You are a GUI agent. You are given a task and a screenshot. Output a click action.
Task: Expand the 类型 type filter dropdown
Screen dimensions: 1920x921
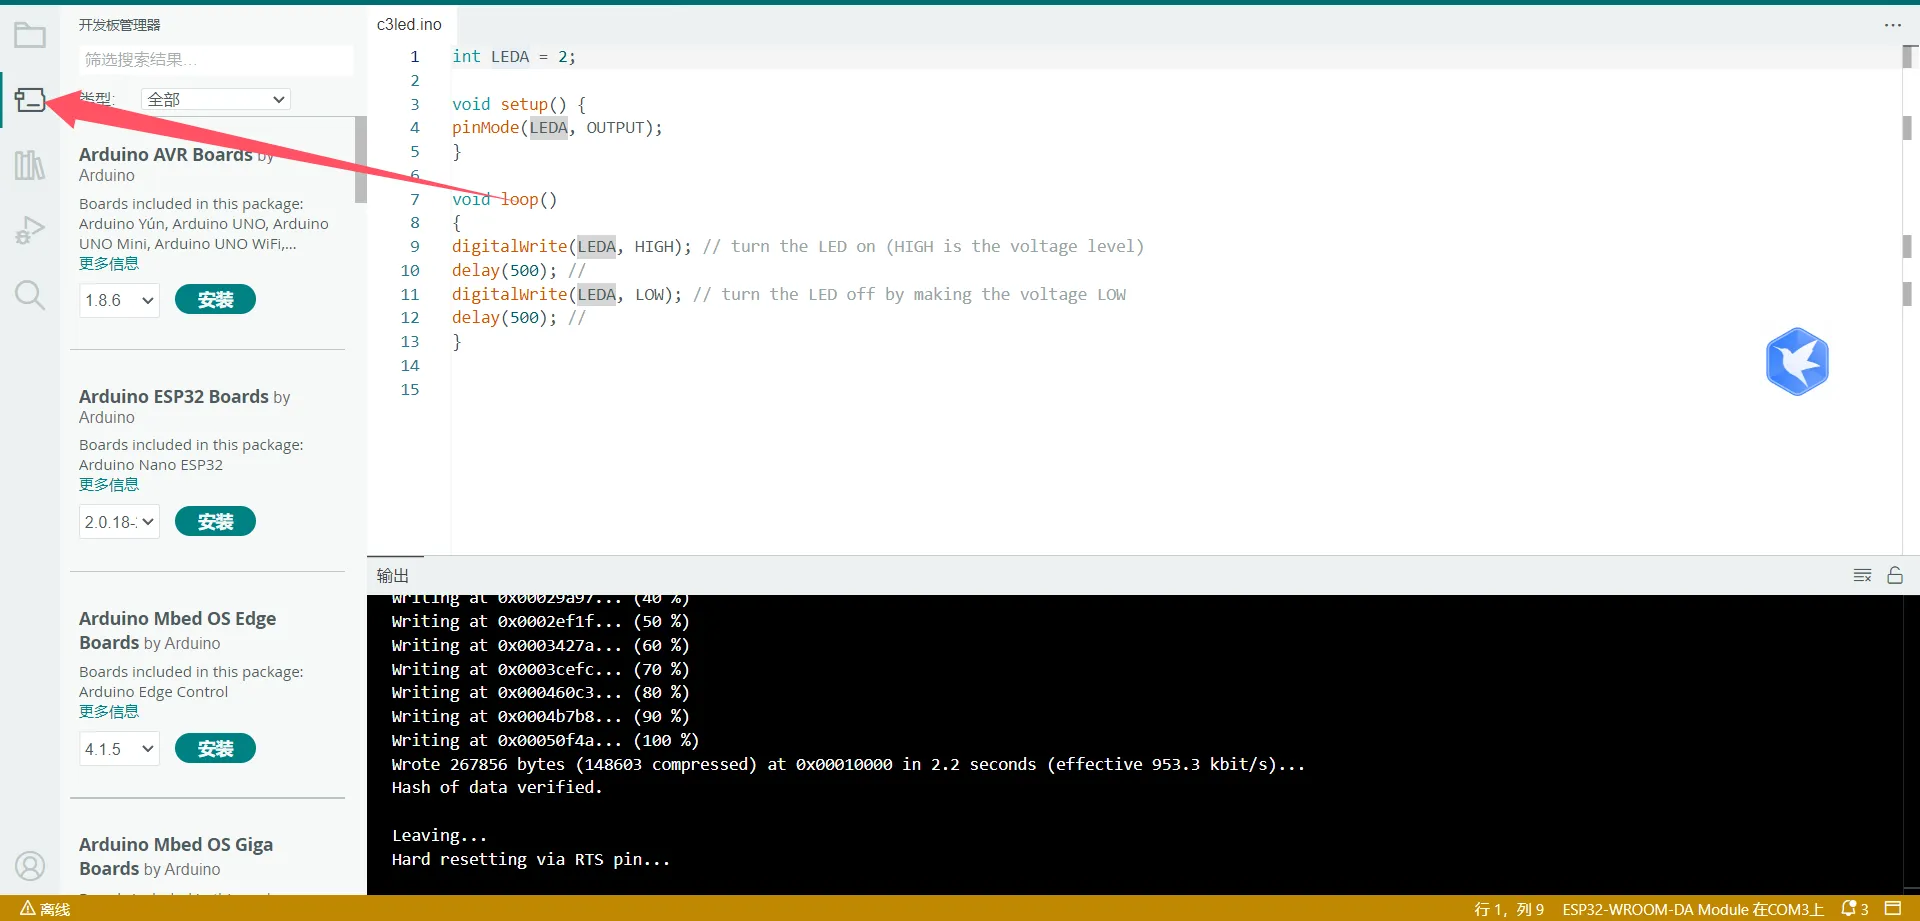pyautogui.click(x=216, y=99)
